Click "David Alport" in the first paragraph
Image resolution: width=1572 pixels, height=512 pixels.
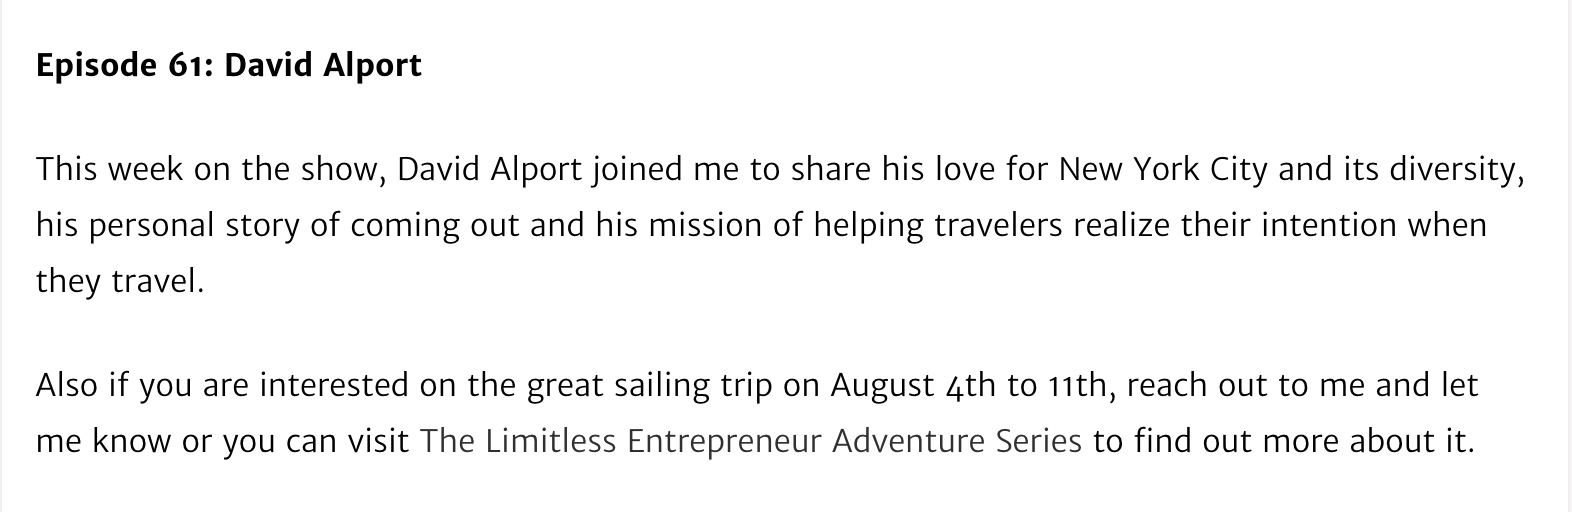[x=490, y=169]
